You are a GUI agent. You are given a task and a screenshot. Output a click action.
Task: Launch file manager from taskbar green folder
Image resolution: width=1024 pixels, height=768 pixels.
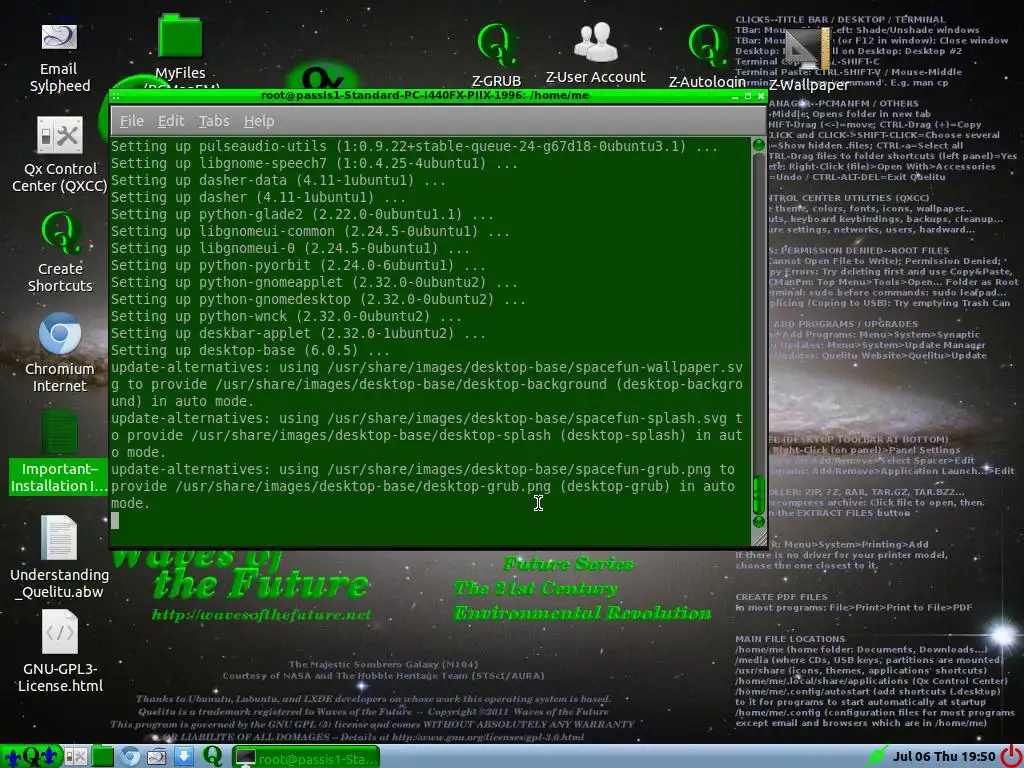pos(103,756)
